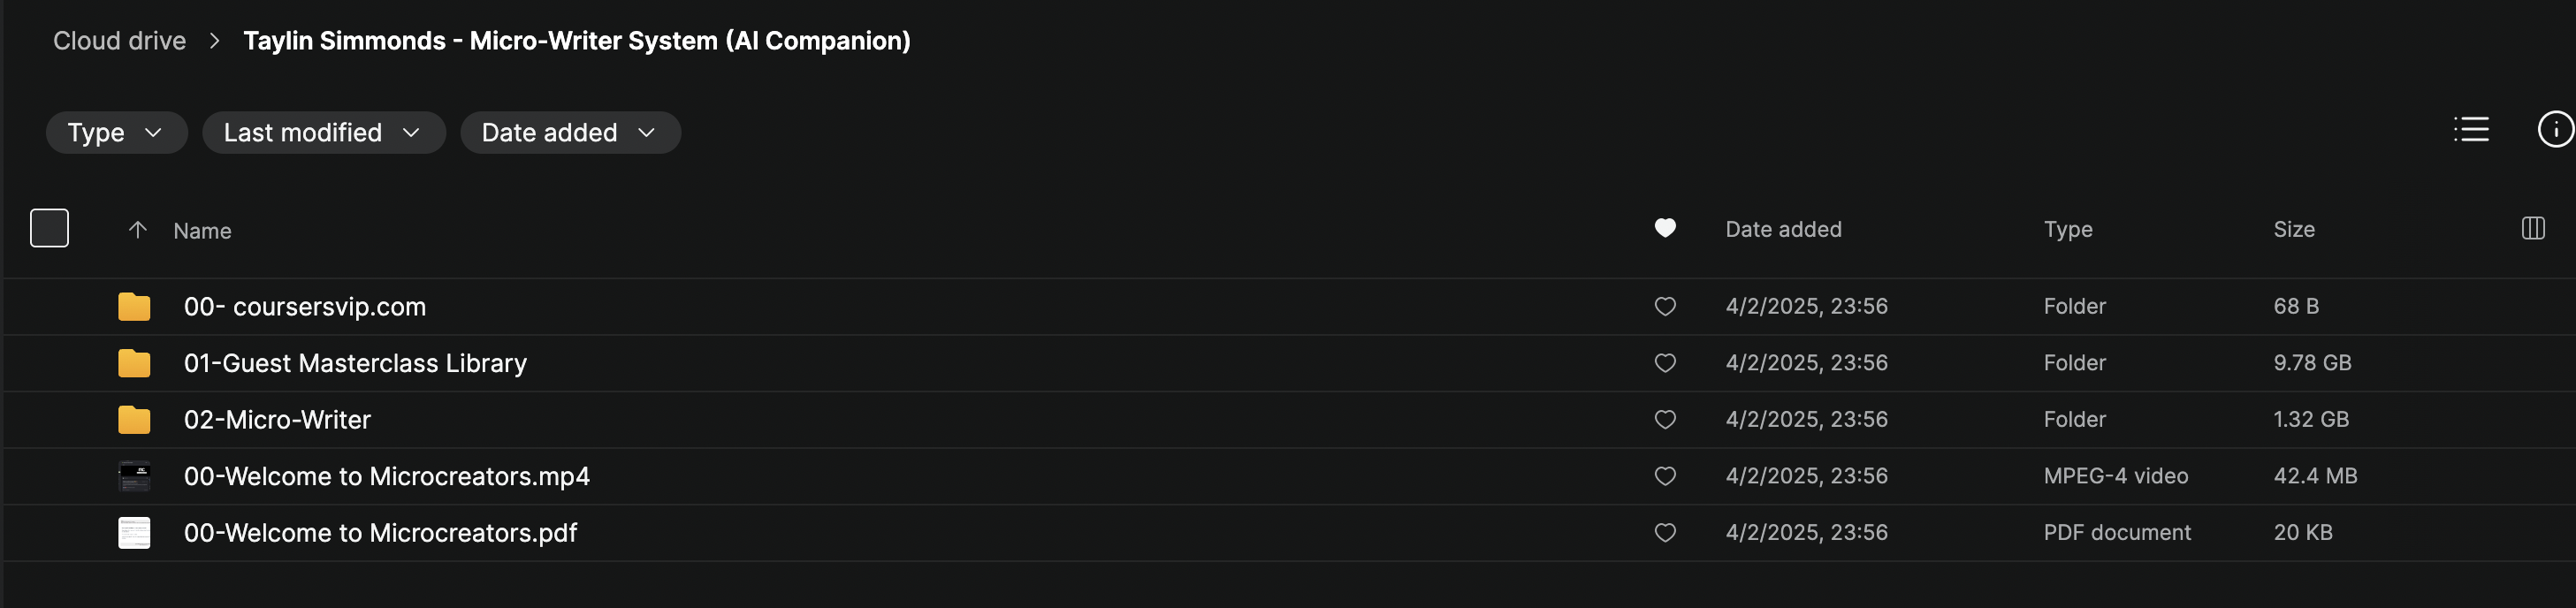The image size is (2576, 608).
Task: Click the PDF file icon for Welcome to Microcreators
Action: [134, 533]
